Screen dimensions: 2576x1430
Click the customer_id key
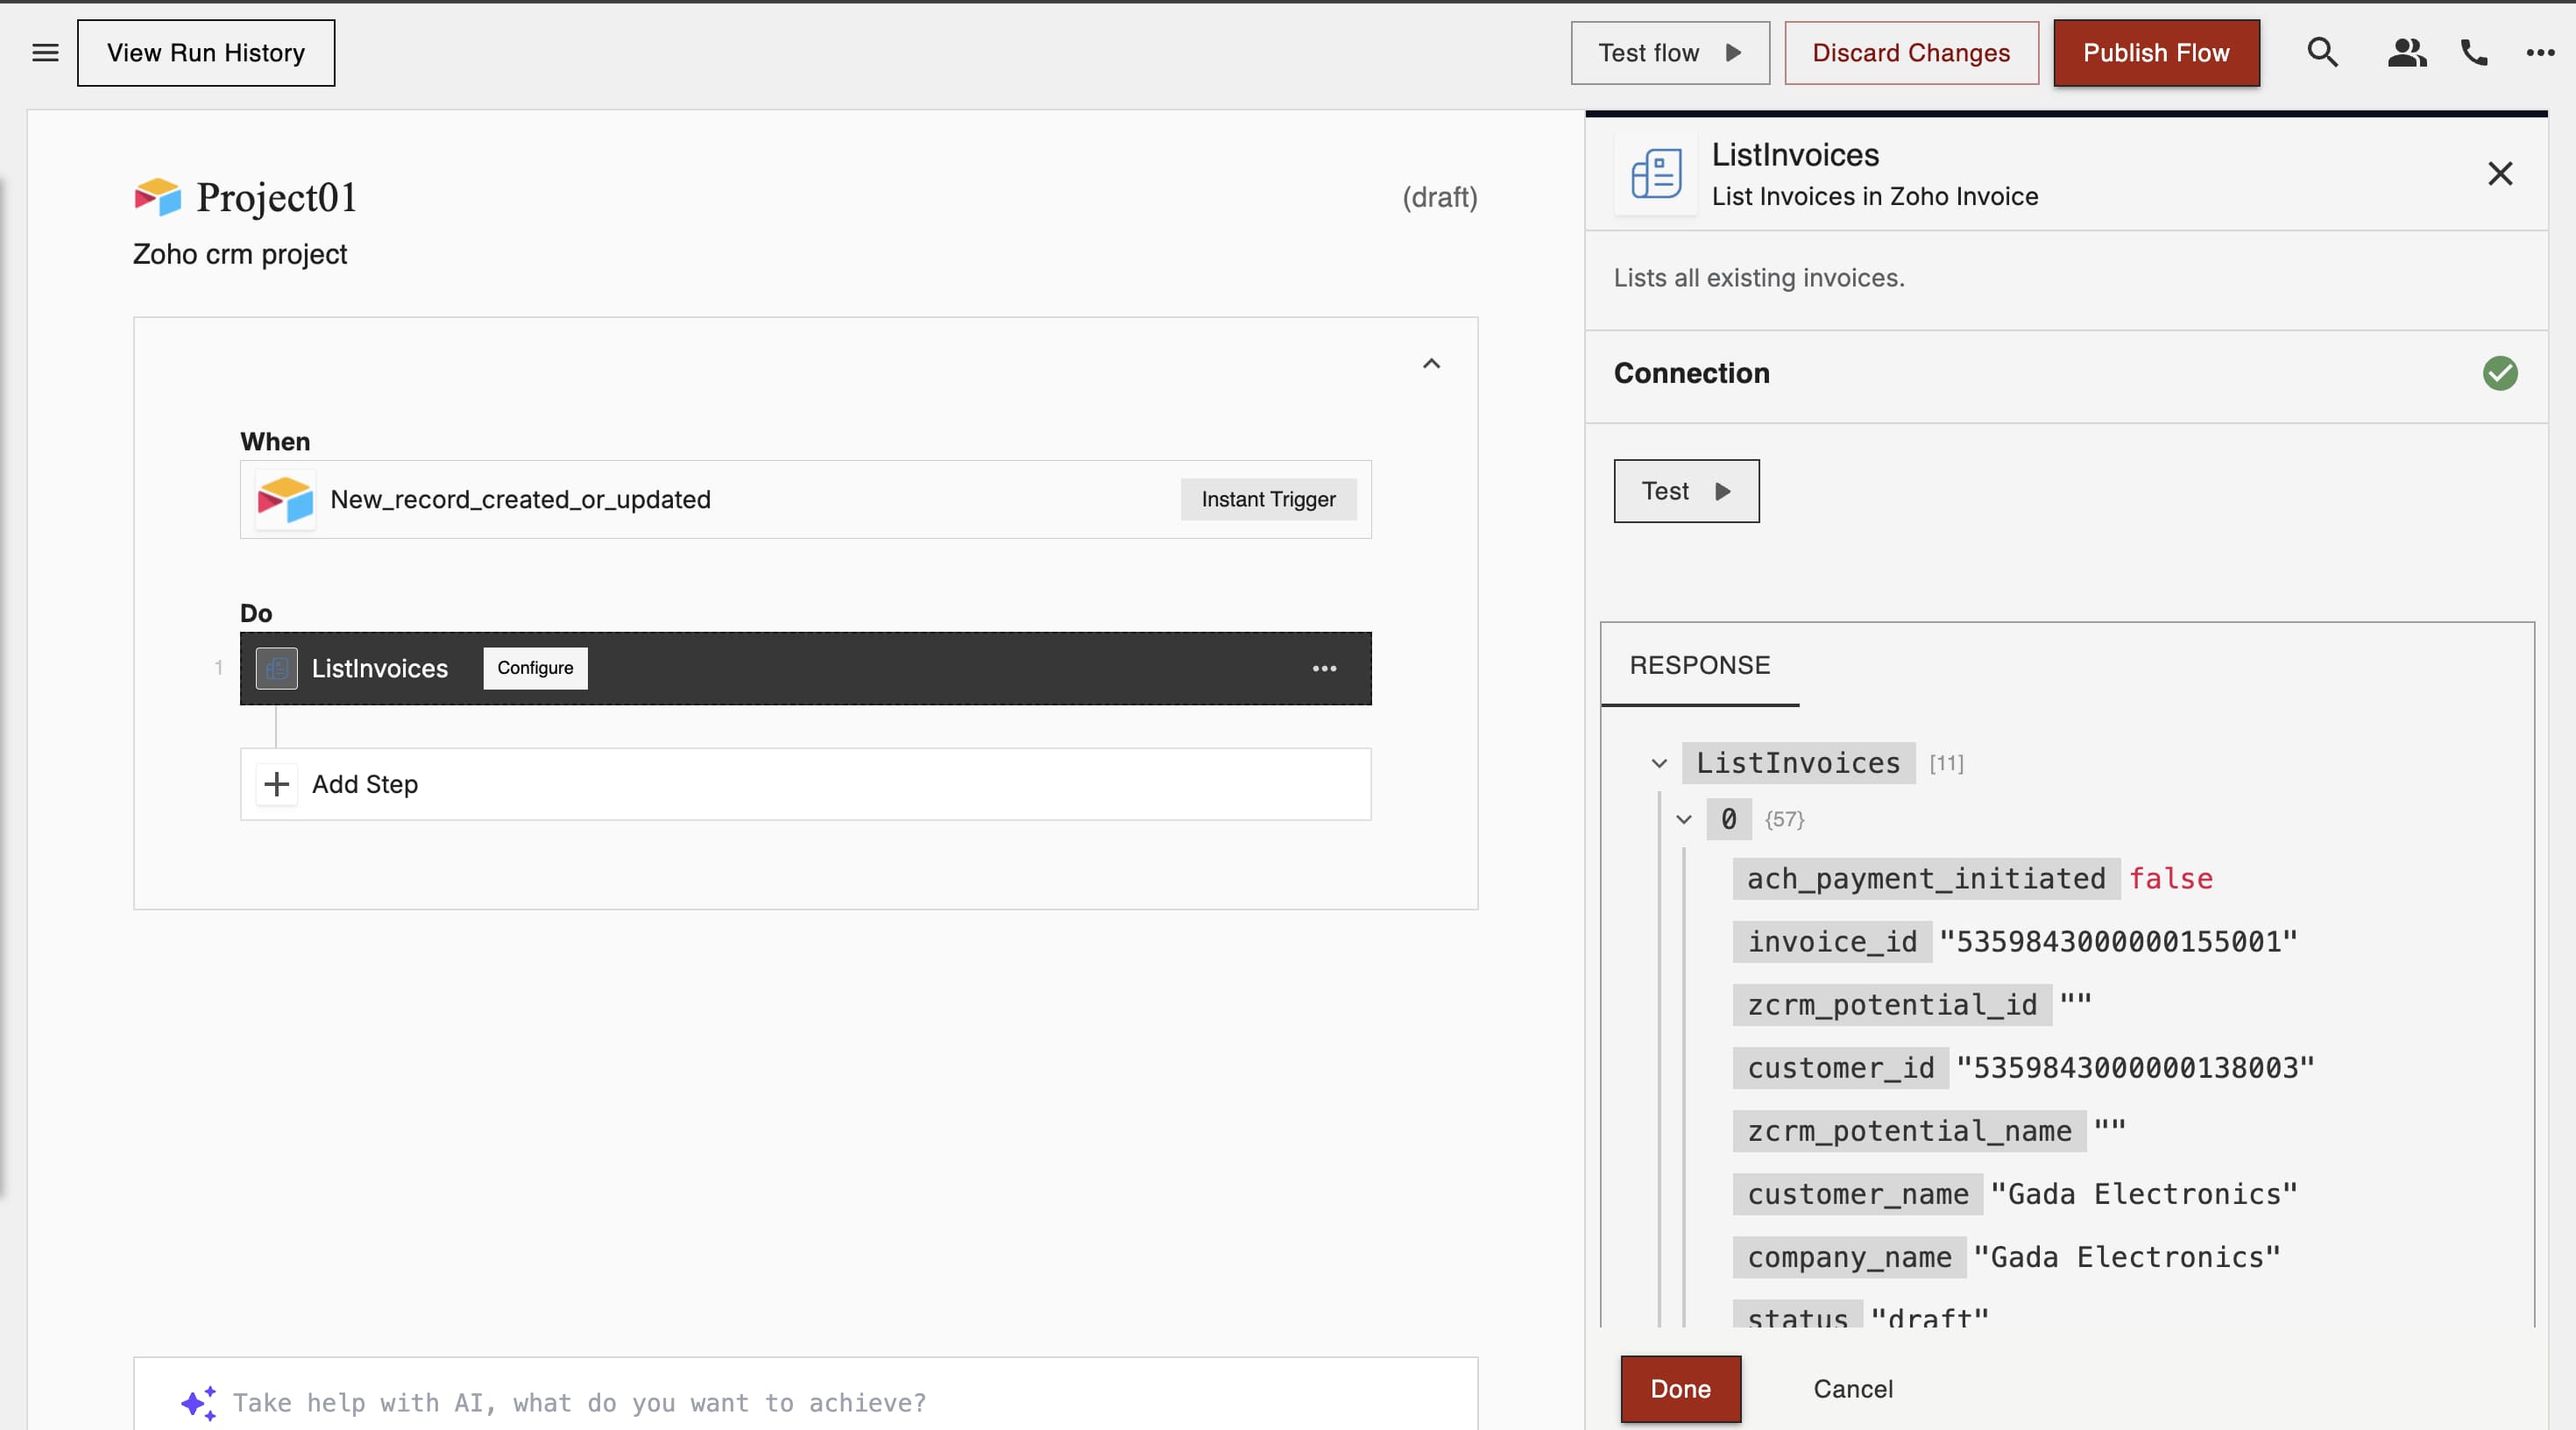point(1841,1067)
